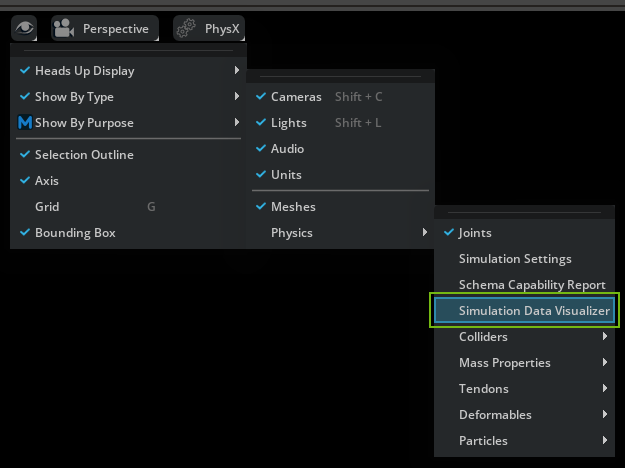
Task: Click the Shift + C shortcut text
Action: point(358,96)
